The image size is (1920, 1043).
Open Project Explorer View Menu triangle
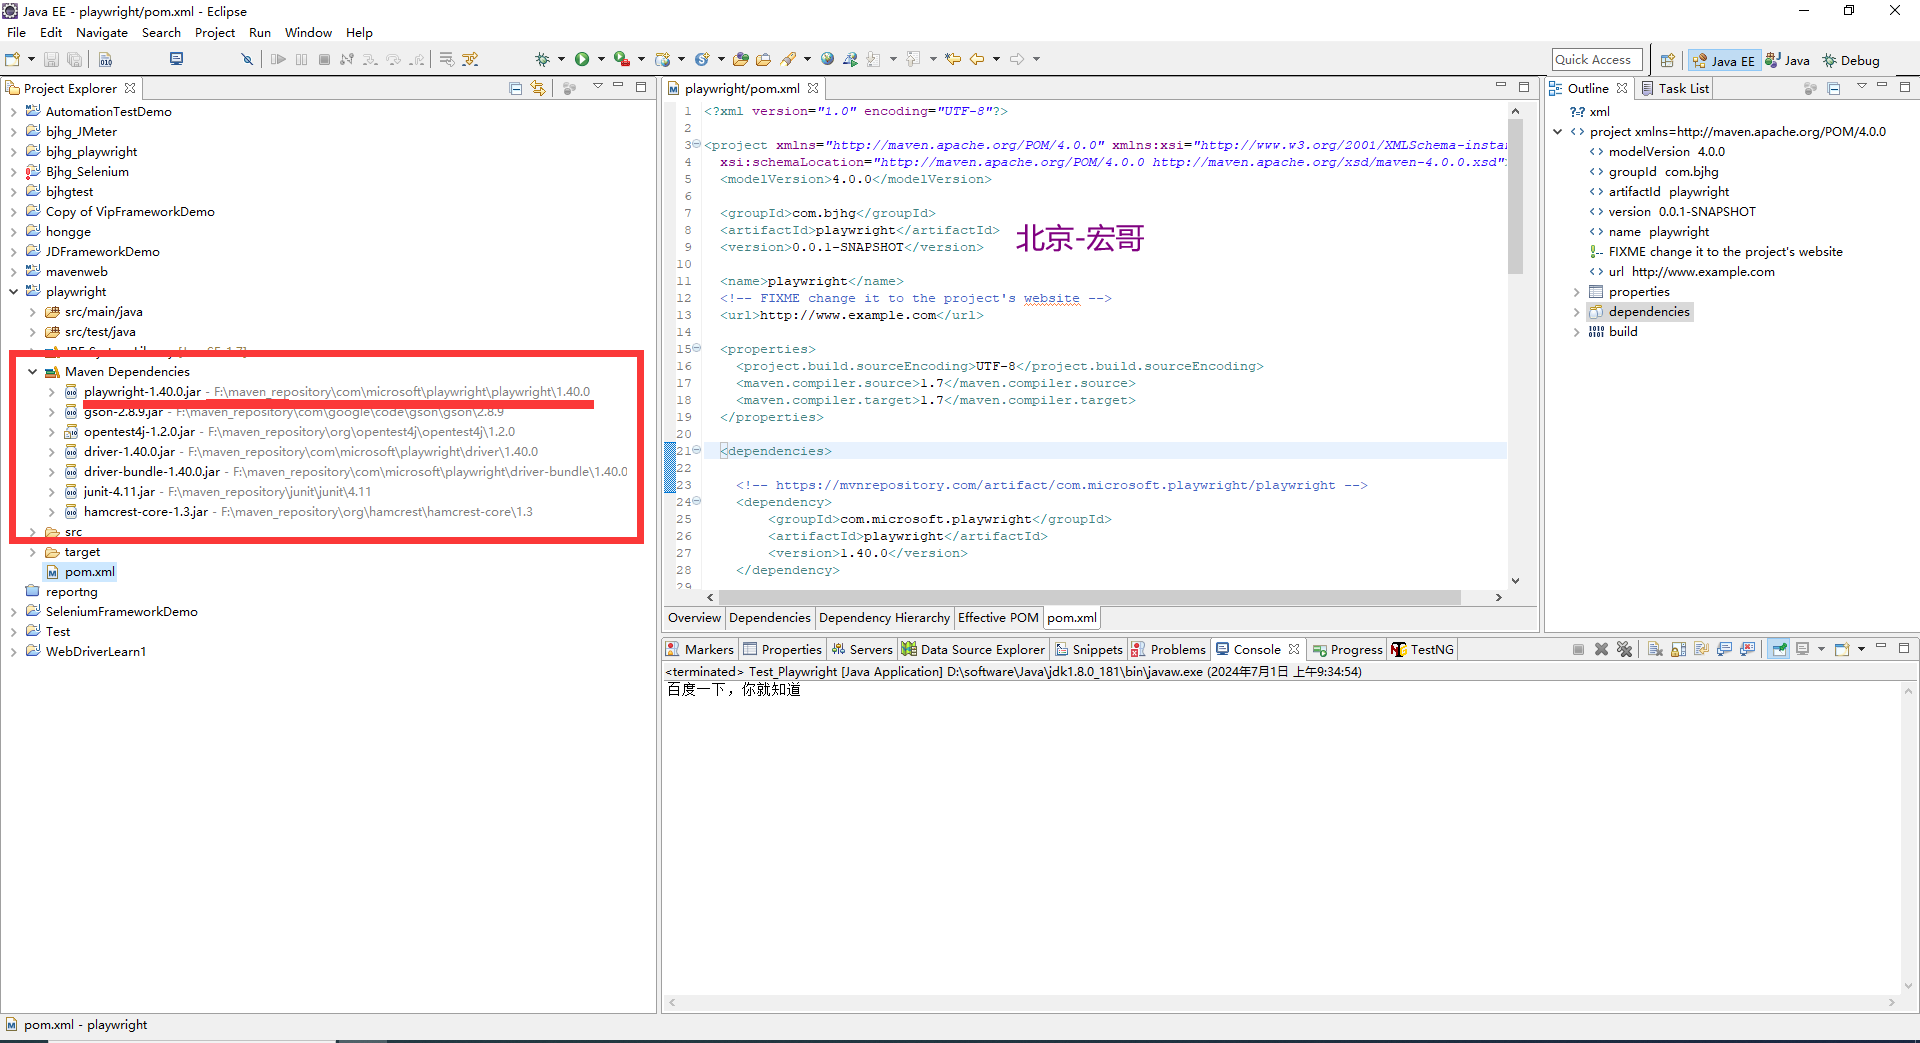point(598,87)
